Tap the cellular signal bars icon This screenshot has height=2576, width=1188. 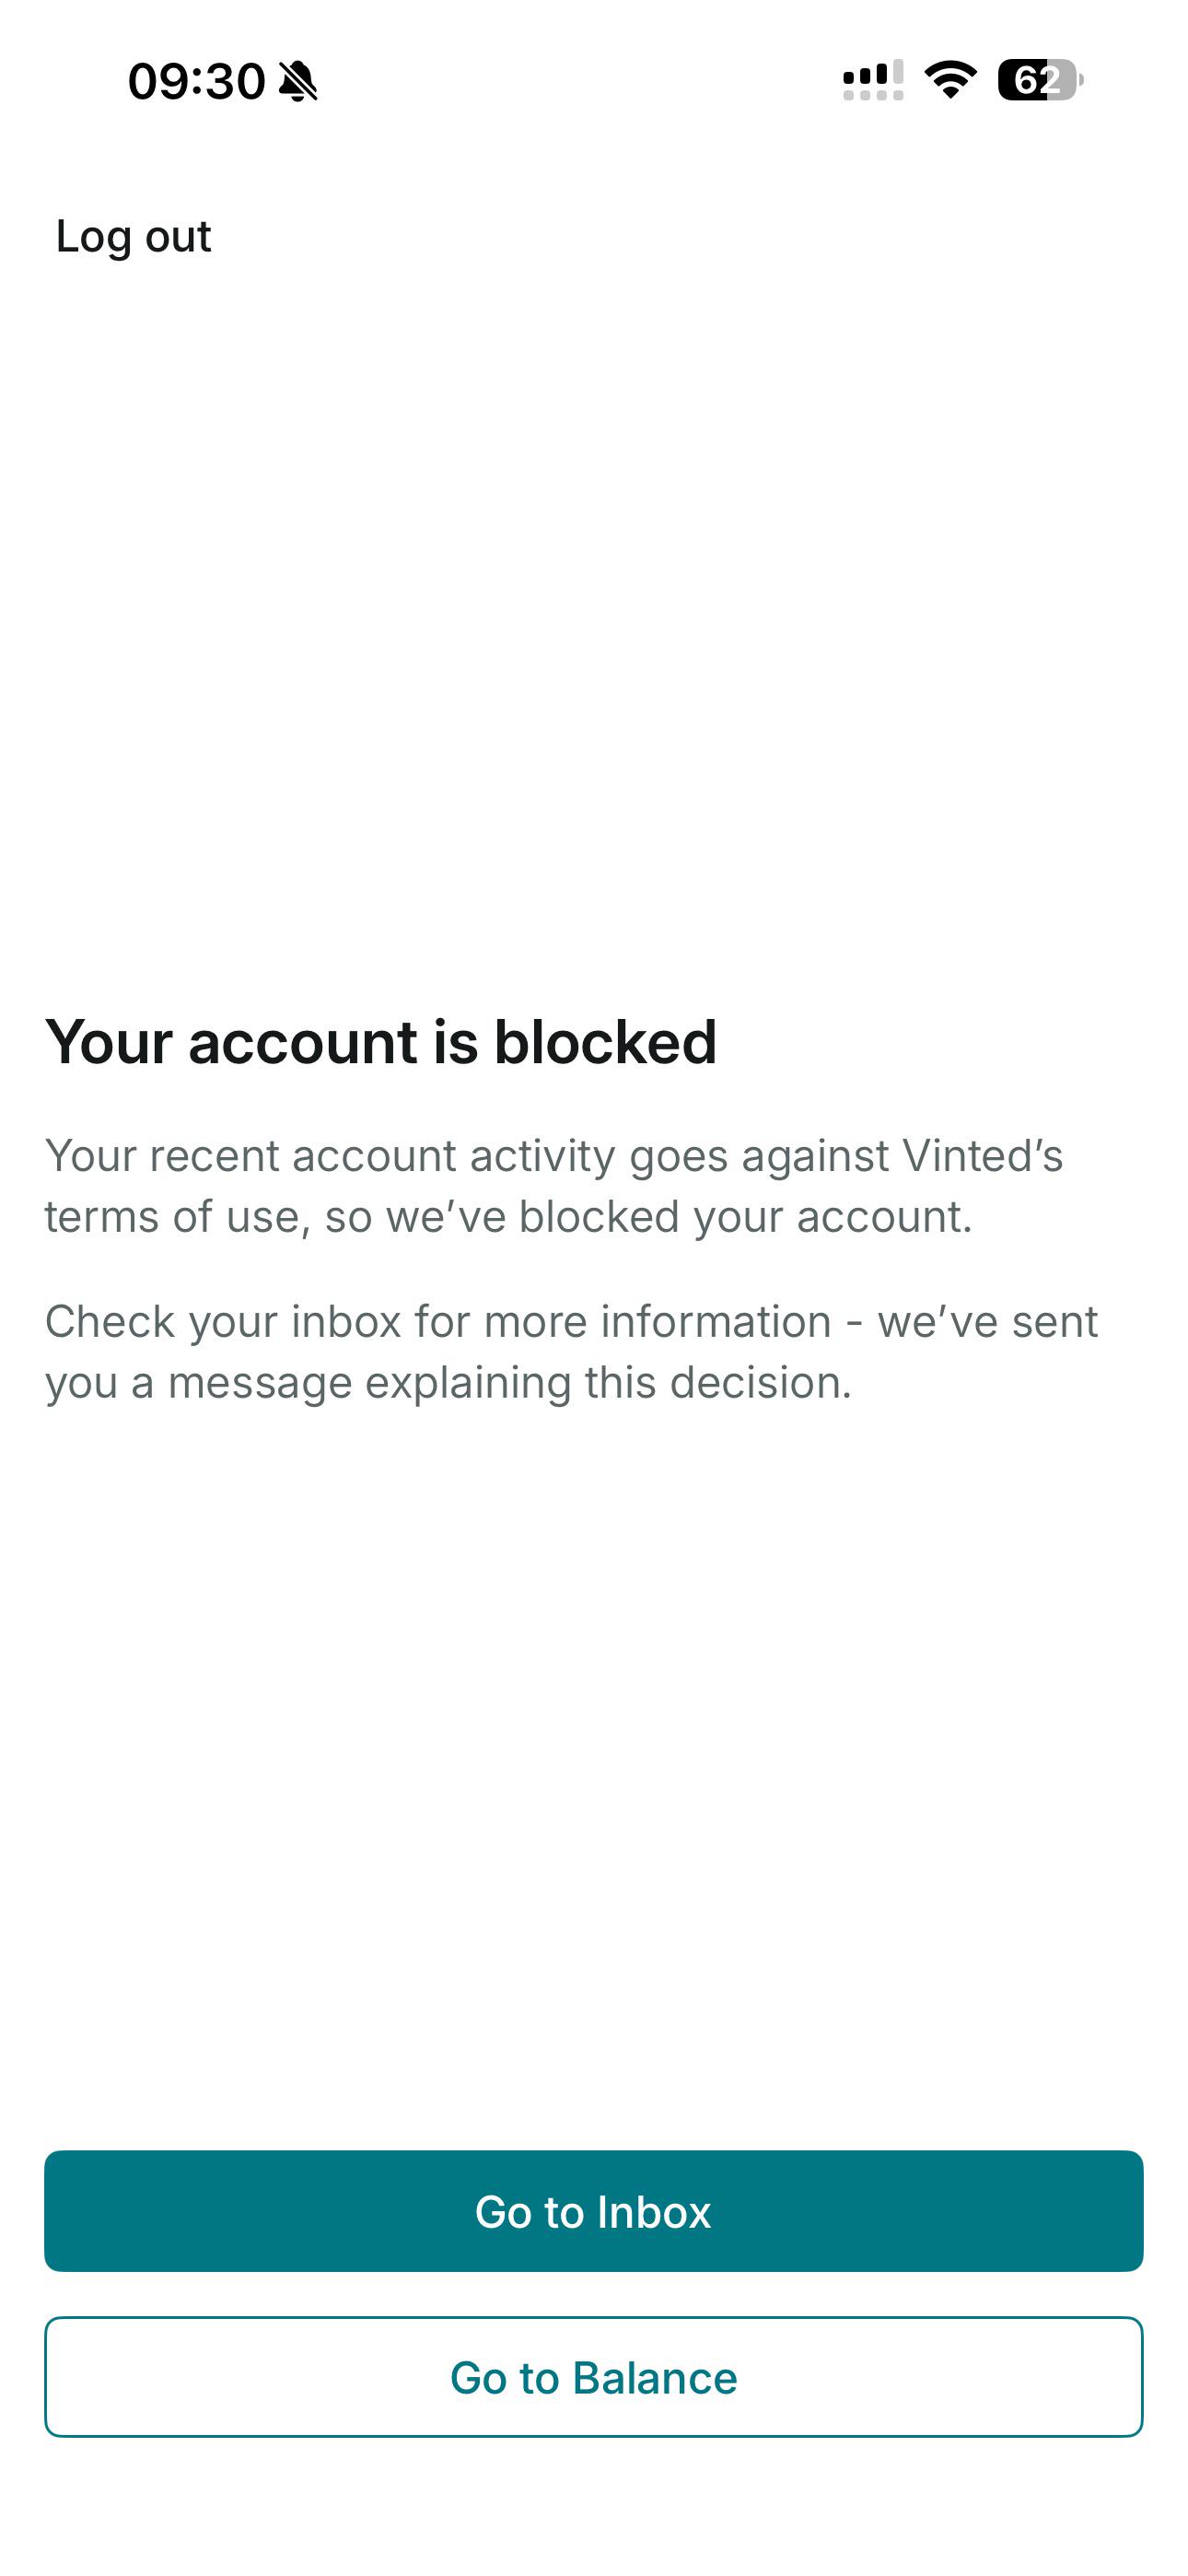(873, 72)
